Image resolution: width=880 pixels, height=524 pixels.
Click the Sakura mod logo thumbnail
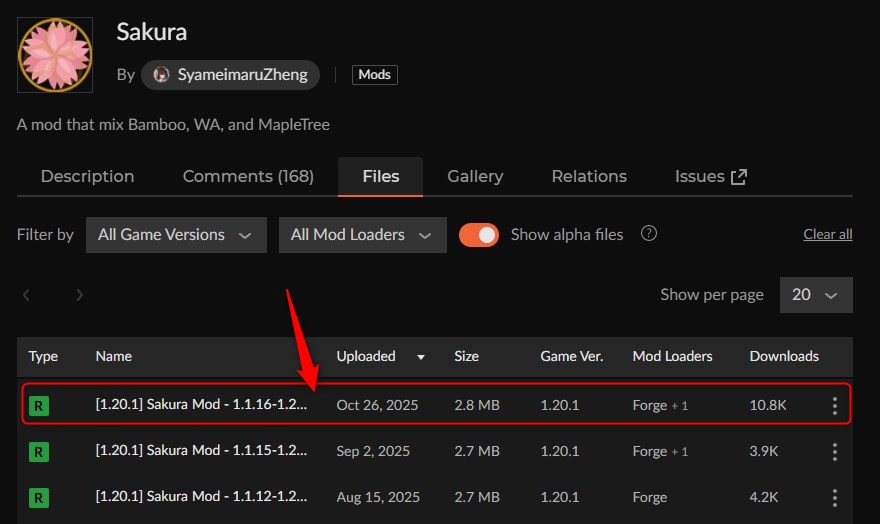[56, 56]
